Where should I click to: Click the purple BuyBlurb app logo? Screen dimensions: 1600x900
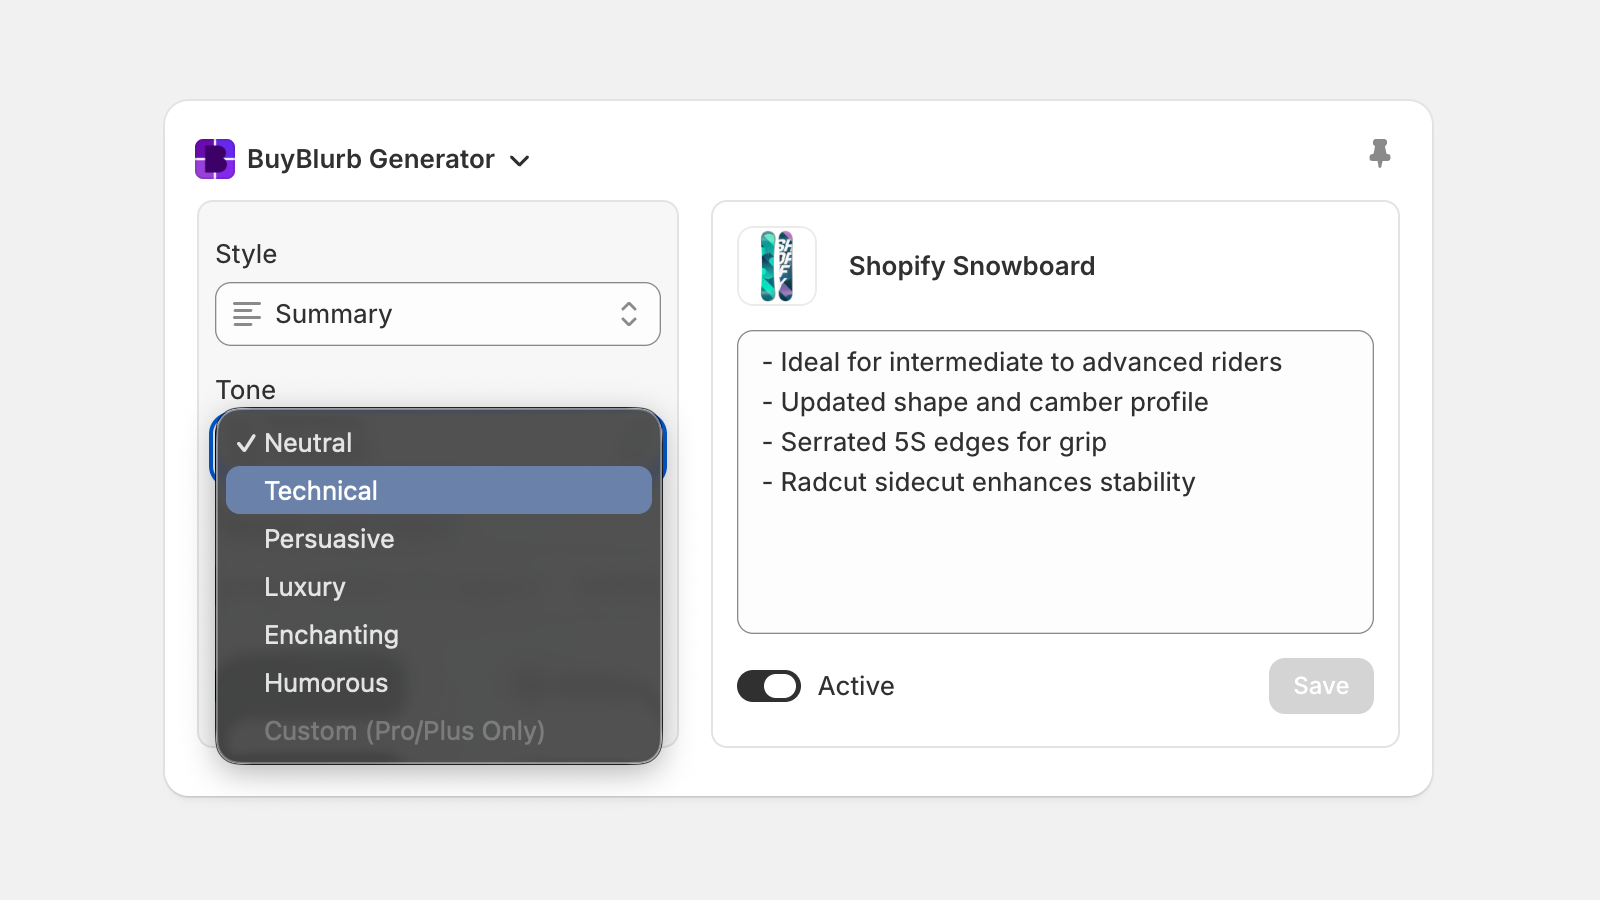215,159
